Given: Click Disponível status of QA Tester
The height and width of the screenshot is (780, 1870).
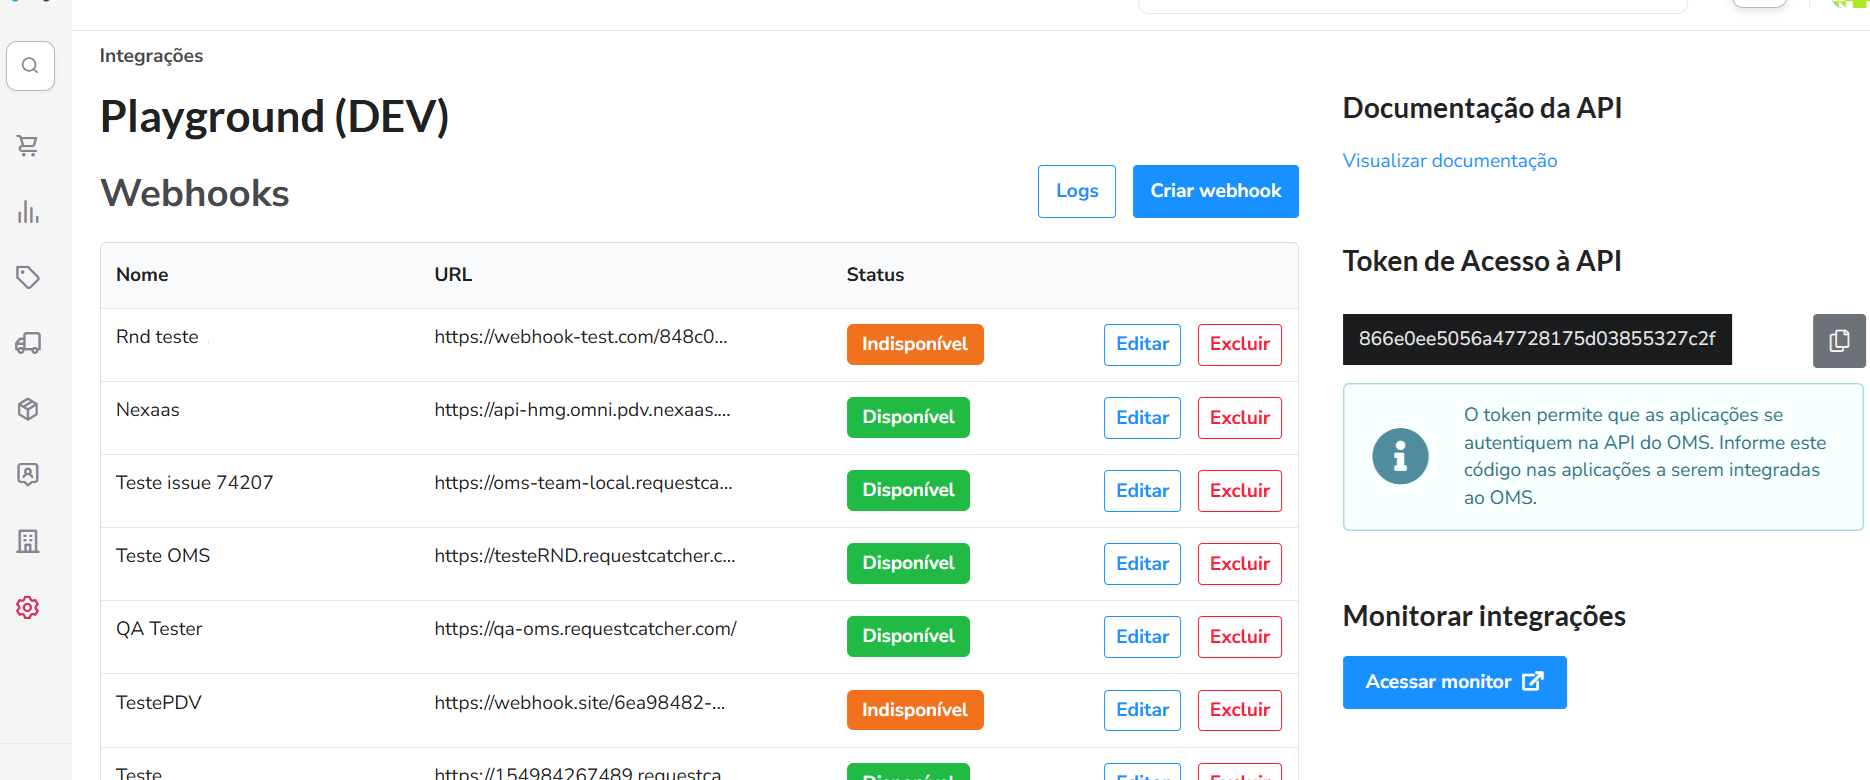Looking at the screenshot, I should 908,637.
